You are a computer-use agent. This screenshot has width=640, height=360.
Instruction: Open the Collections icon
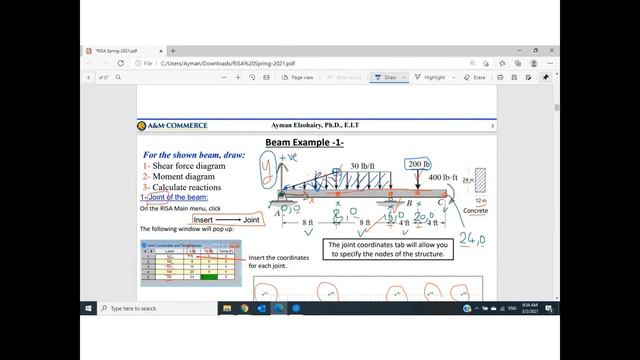tap(518, 63)
